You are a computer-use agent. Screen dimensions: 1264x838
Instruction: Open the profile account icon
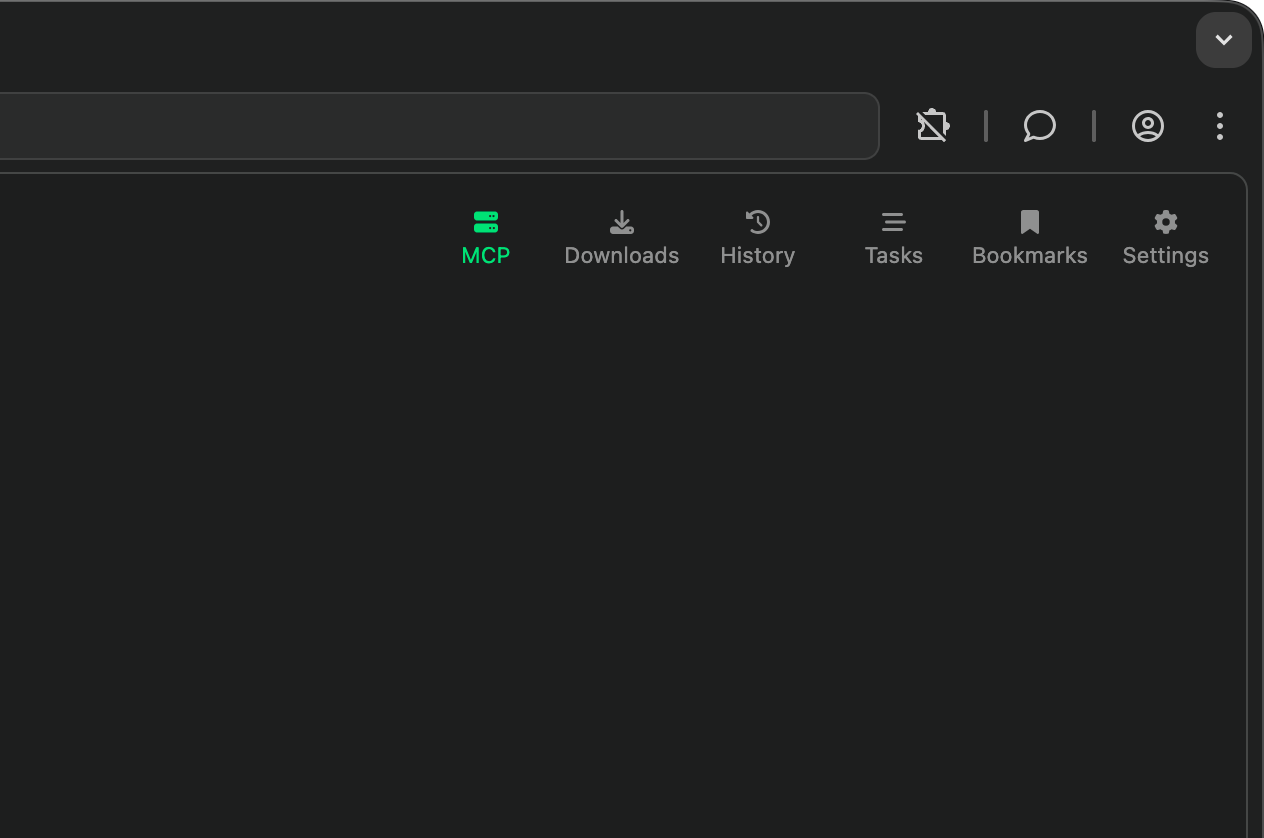[x=1147, y=126]
